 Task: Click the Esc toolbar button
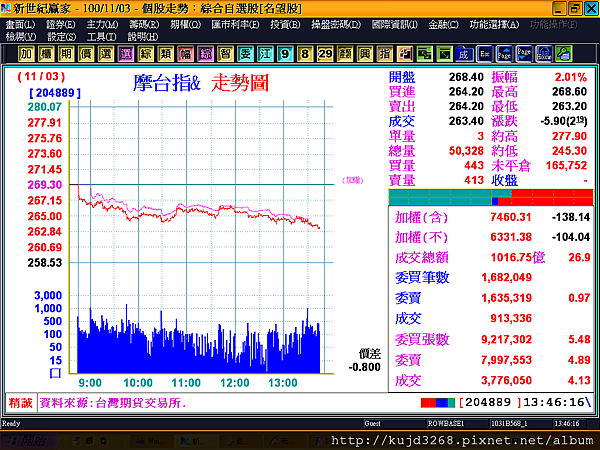click(x=484, y=54)
